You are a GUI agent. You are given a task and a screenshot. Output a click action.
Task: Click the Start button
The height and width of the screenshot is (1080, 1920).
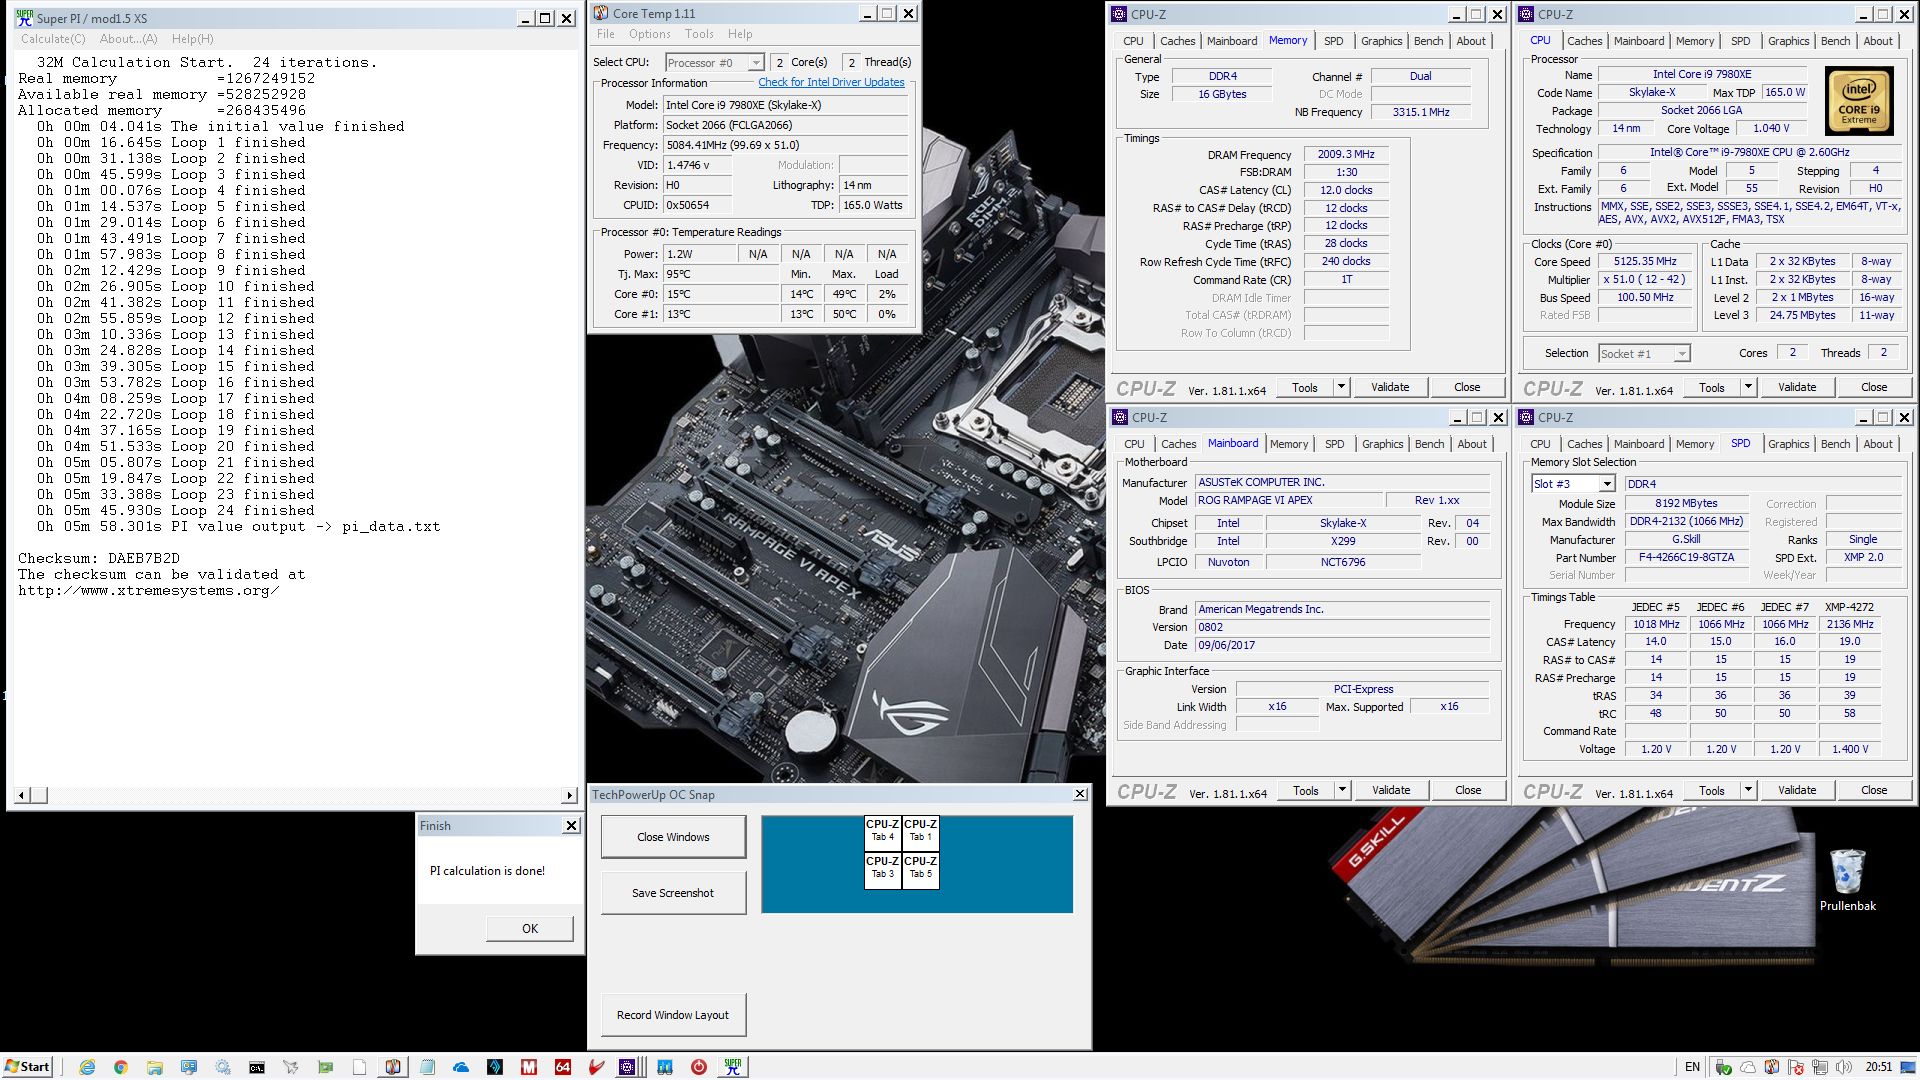coord(28,1067)
